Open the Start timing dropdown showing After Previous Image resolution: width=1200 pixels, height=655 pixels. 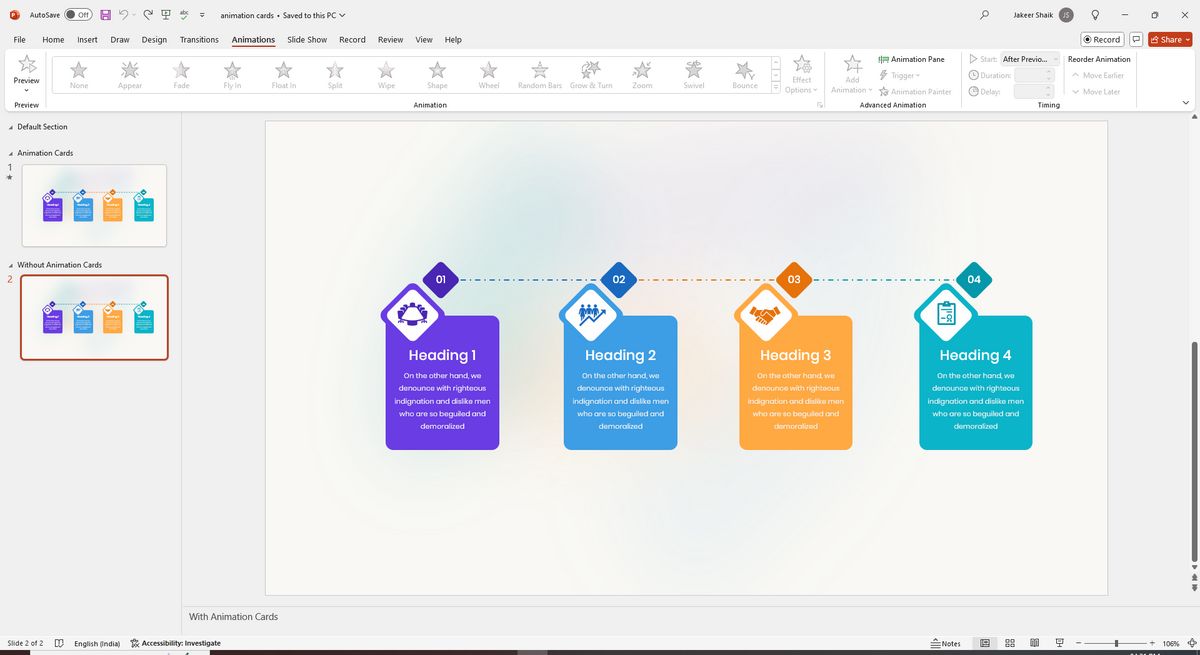(x=1029, y=58)
